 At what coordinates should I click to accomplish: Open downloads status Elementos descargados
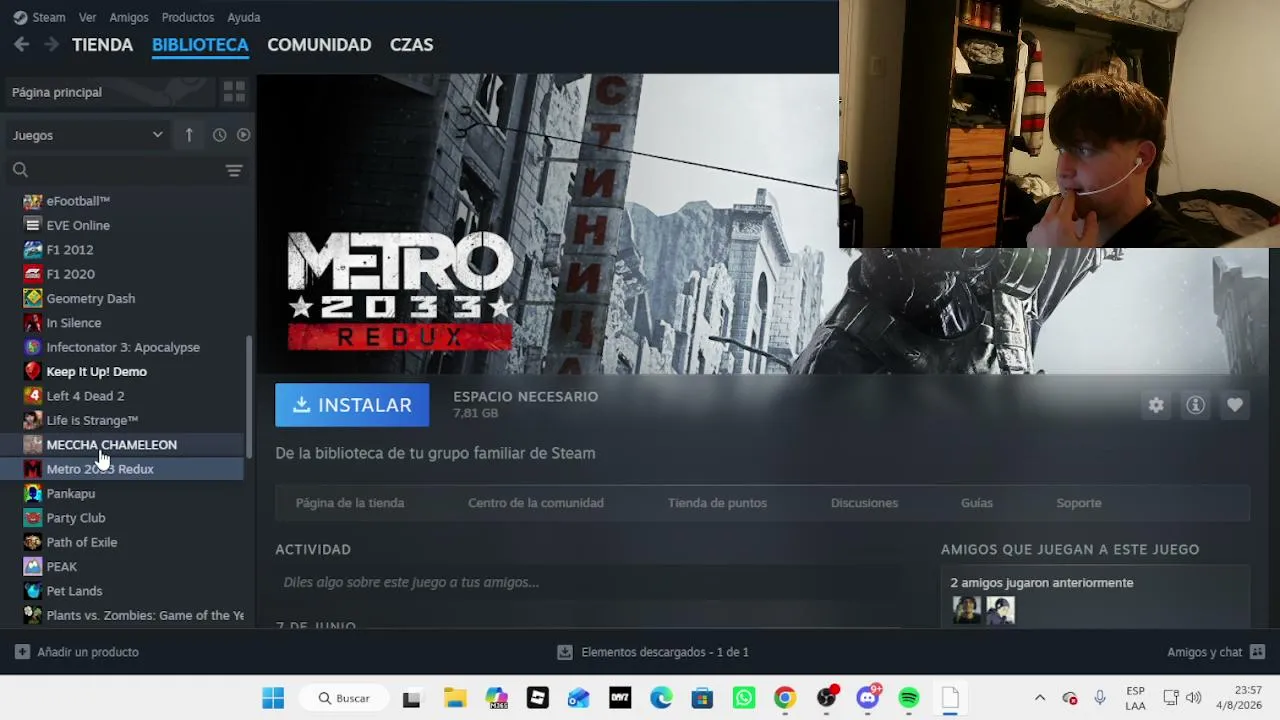tap(653, 652)
